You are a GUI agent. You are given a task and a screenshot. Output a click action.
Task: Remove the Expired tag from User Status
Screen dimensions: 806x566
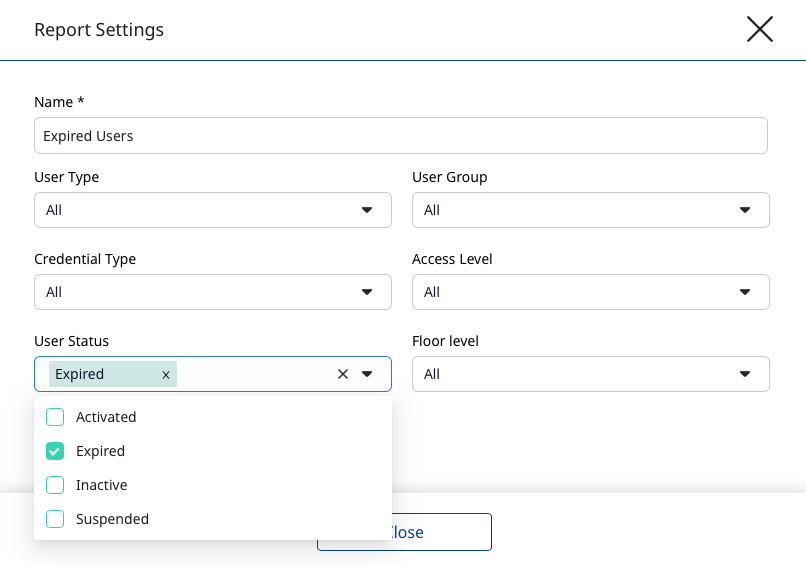(166, 375)
